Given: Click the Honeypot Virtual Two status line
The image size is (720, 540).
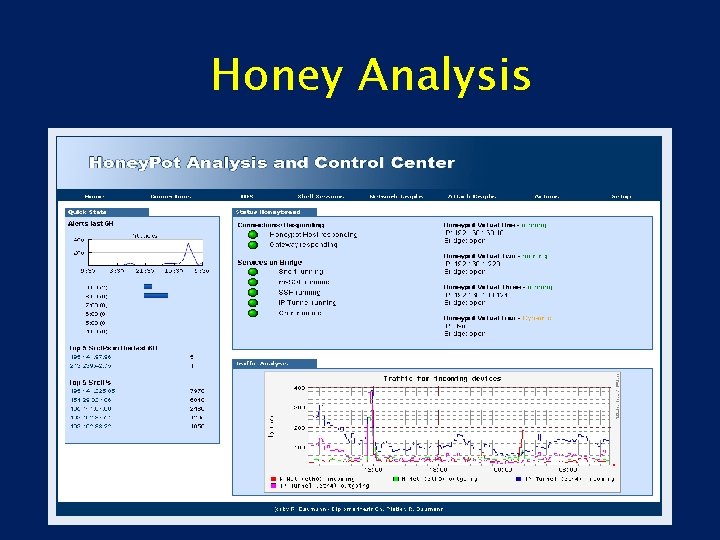Looking at the screenshot, I should (495, 256).
